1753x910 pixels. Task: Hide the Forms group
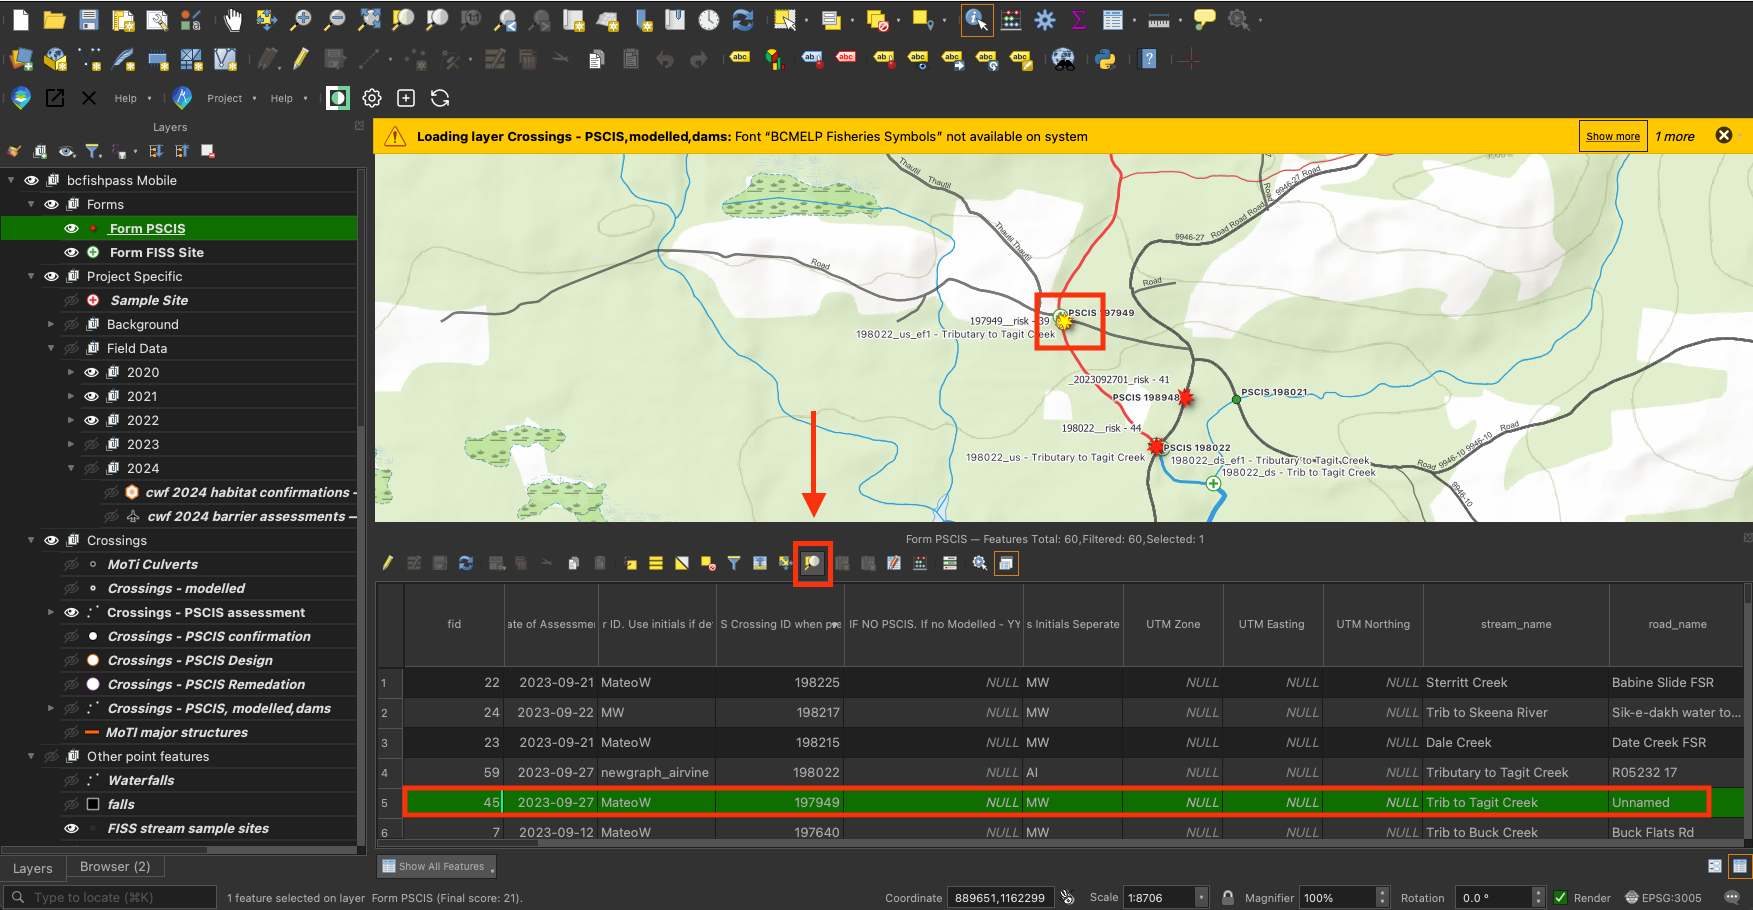(x=51, y=204)
